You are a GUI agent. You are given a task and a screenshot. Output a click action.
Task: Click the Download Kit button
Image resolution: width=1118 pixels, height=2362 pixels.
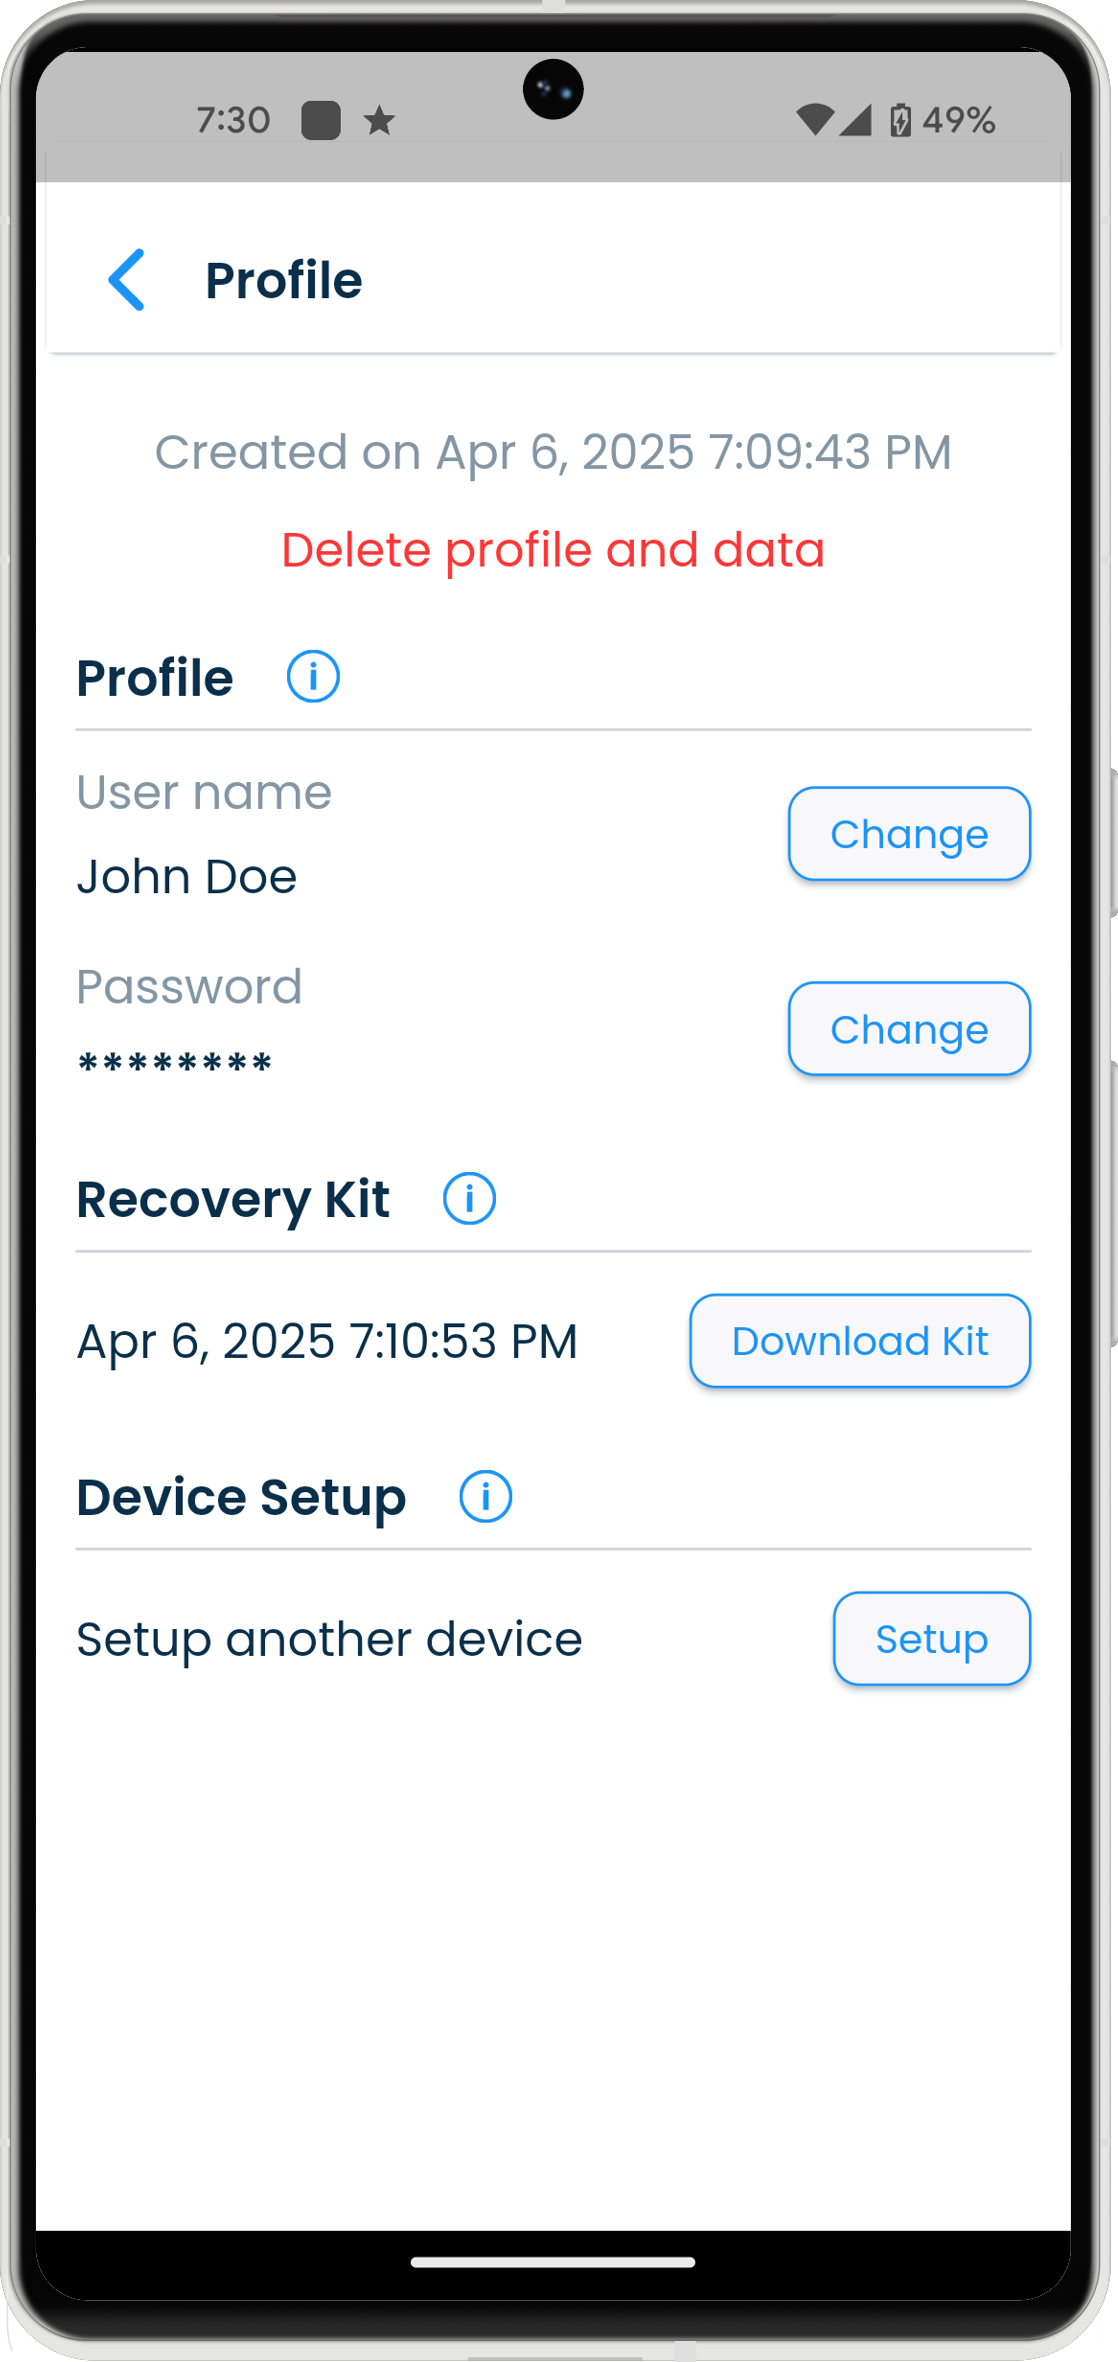(x=860, y=1341)
